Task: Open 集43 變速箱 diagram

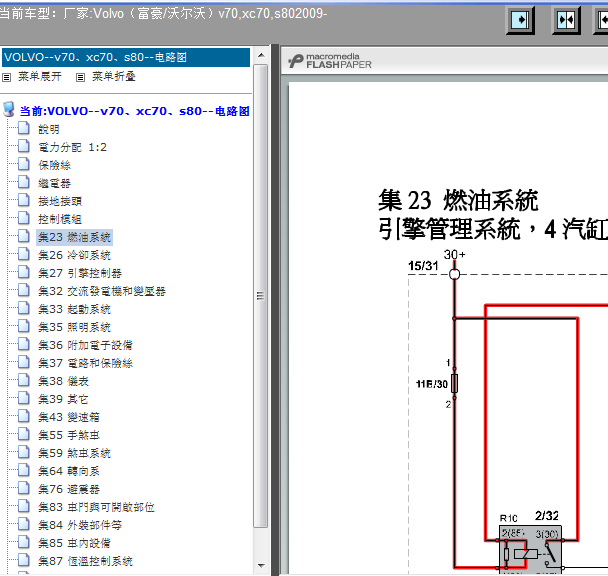Action: point(69,417)
